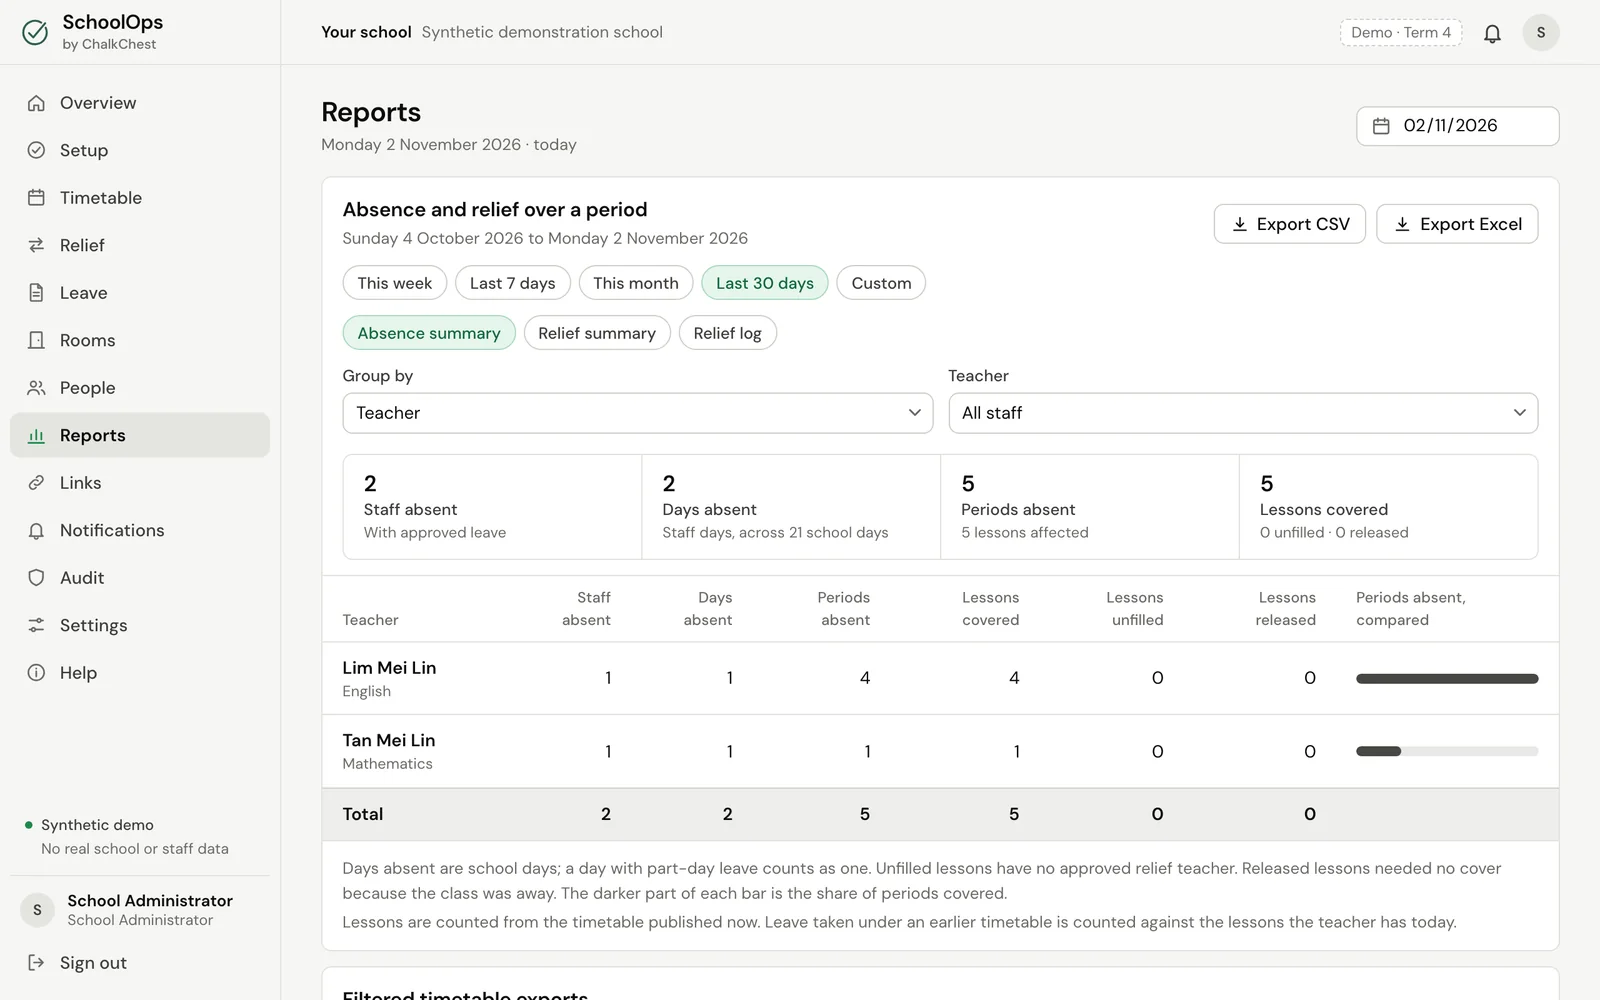Click Tan Mei Lin periods comparison bar

pyautogui.click(x=1447, y=752)
